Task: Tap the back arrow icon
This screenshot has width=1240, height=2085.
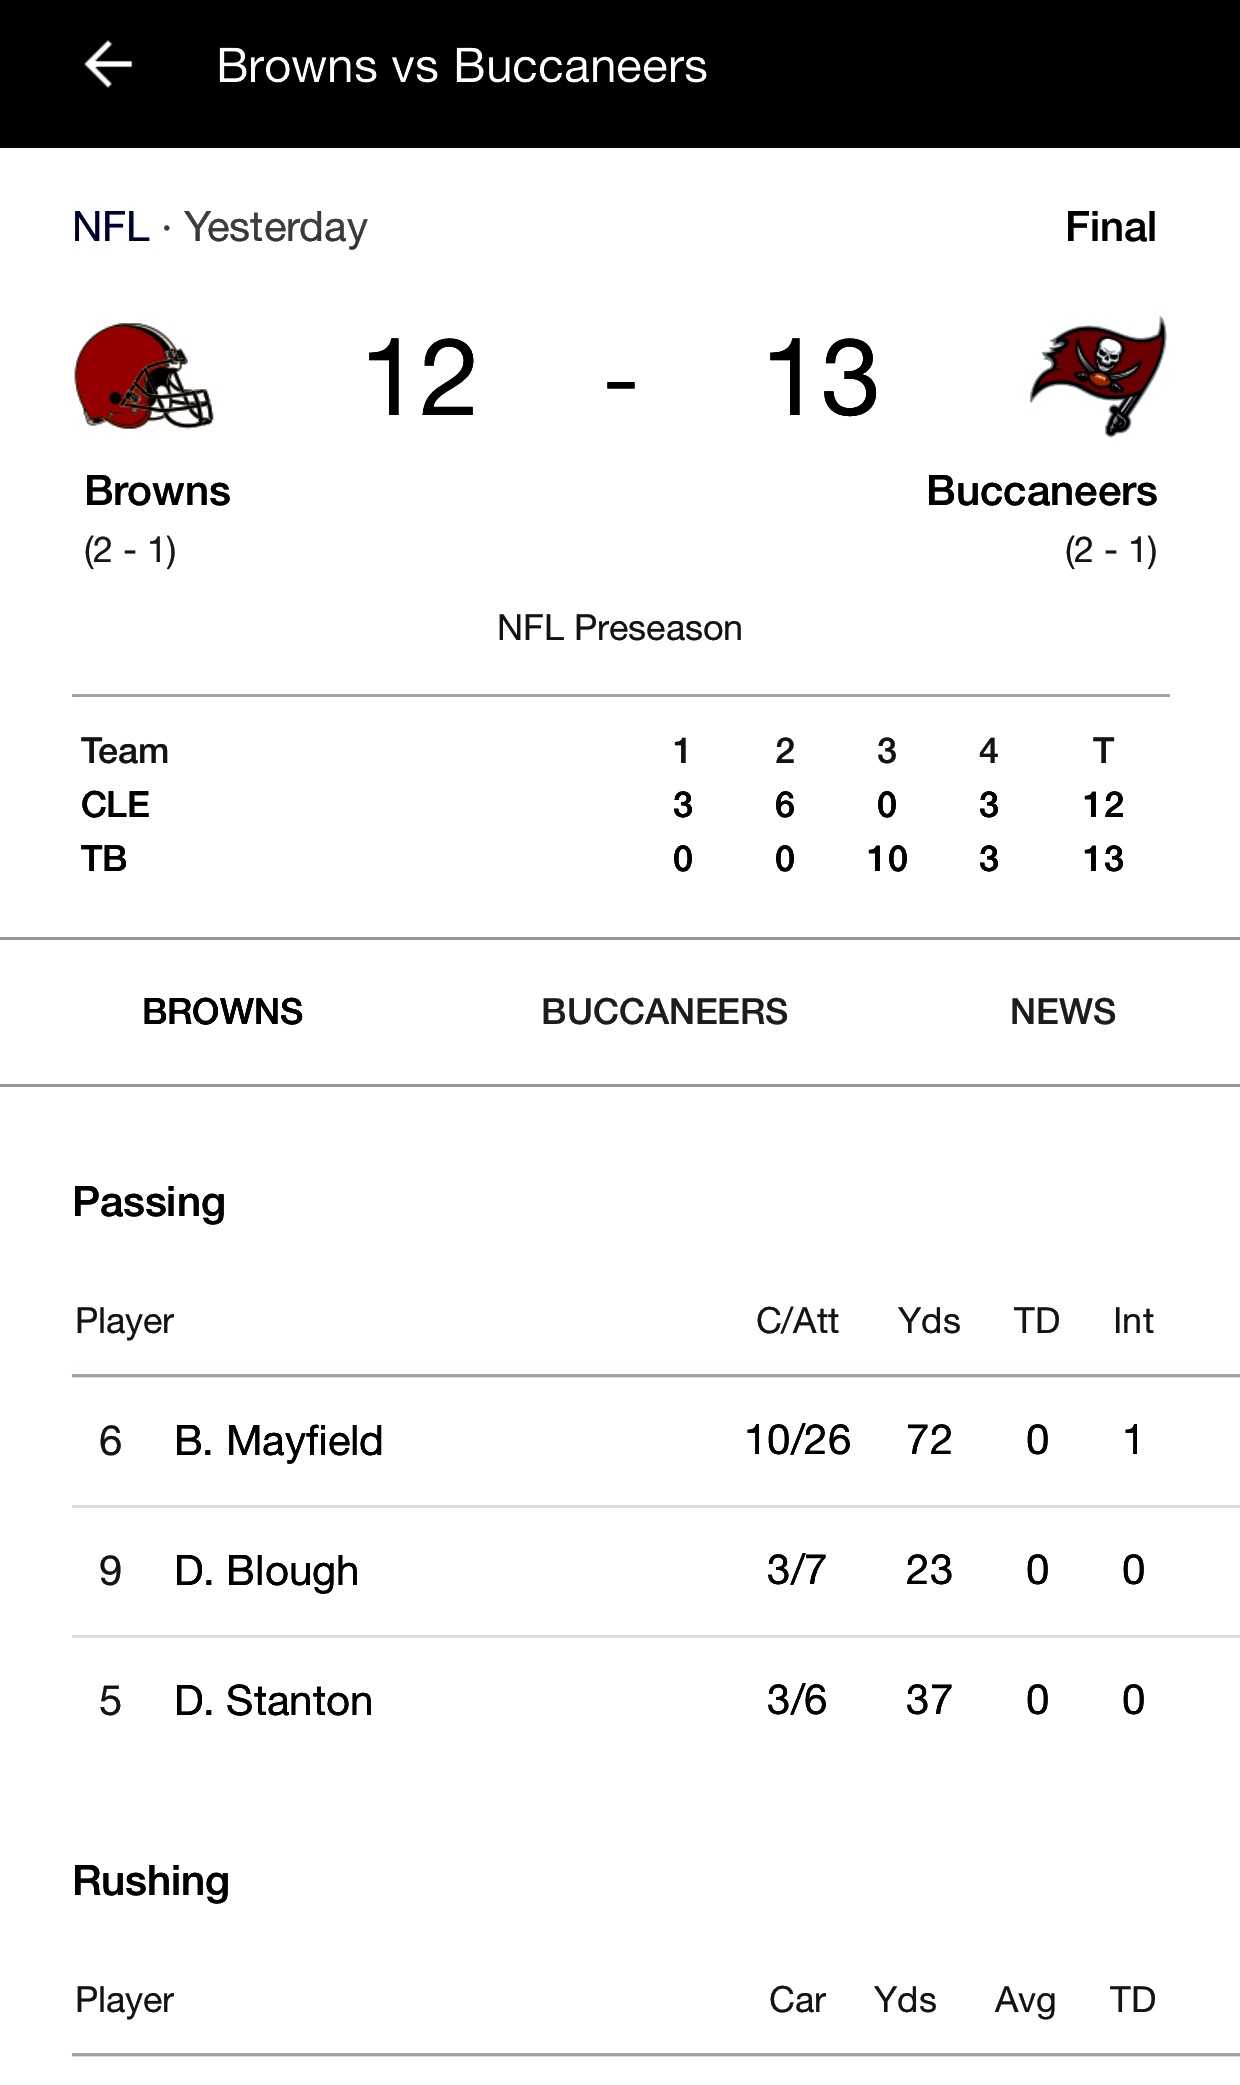Action: coord(108,66)
